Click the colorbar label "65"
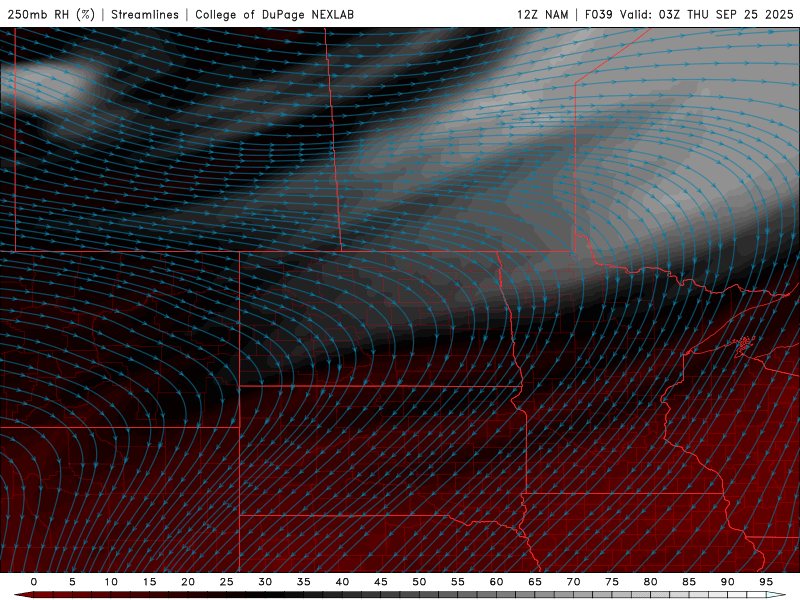Screen dimensions: 800x600 [535, 582]
